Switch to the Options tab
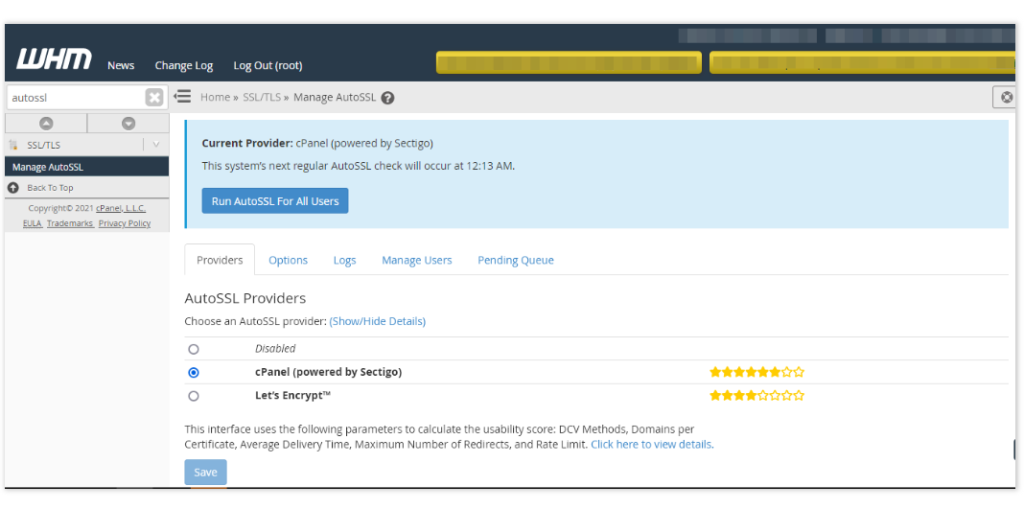 tap(288, 260)
